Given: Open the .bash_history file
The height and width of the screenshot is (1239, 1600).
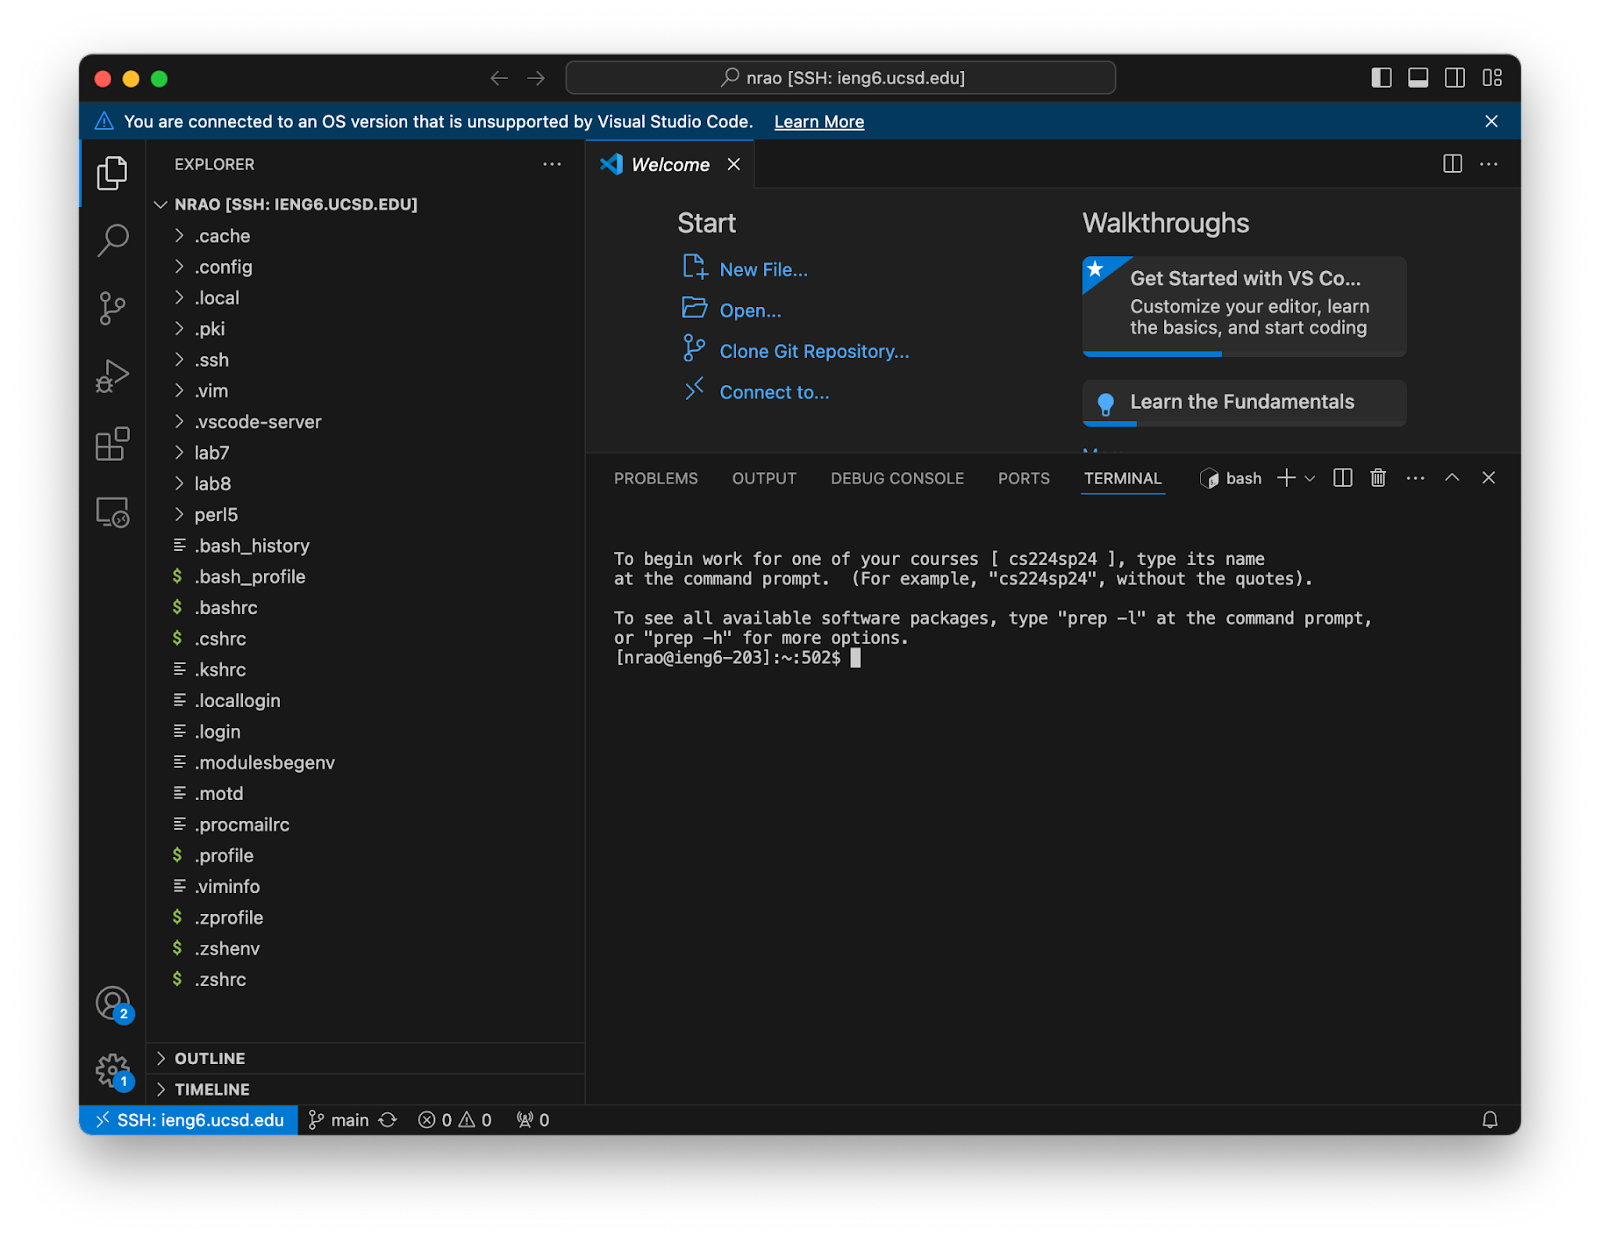Looking at the screenshot, I should (365, 546).
